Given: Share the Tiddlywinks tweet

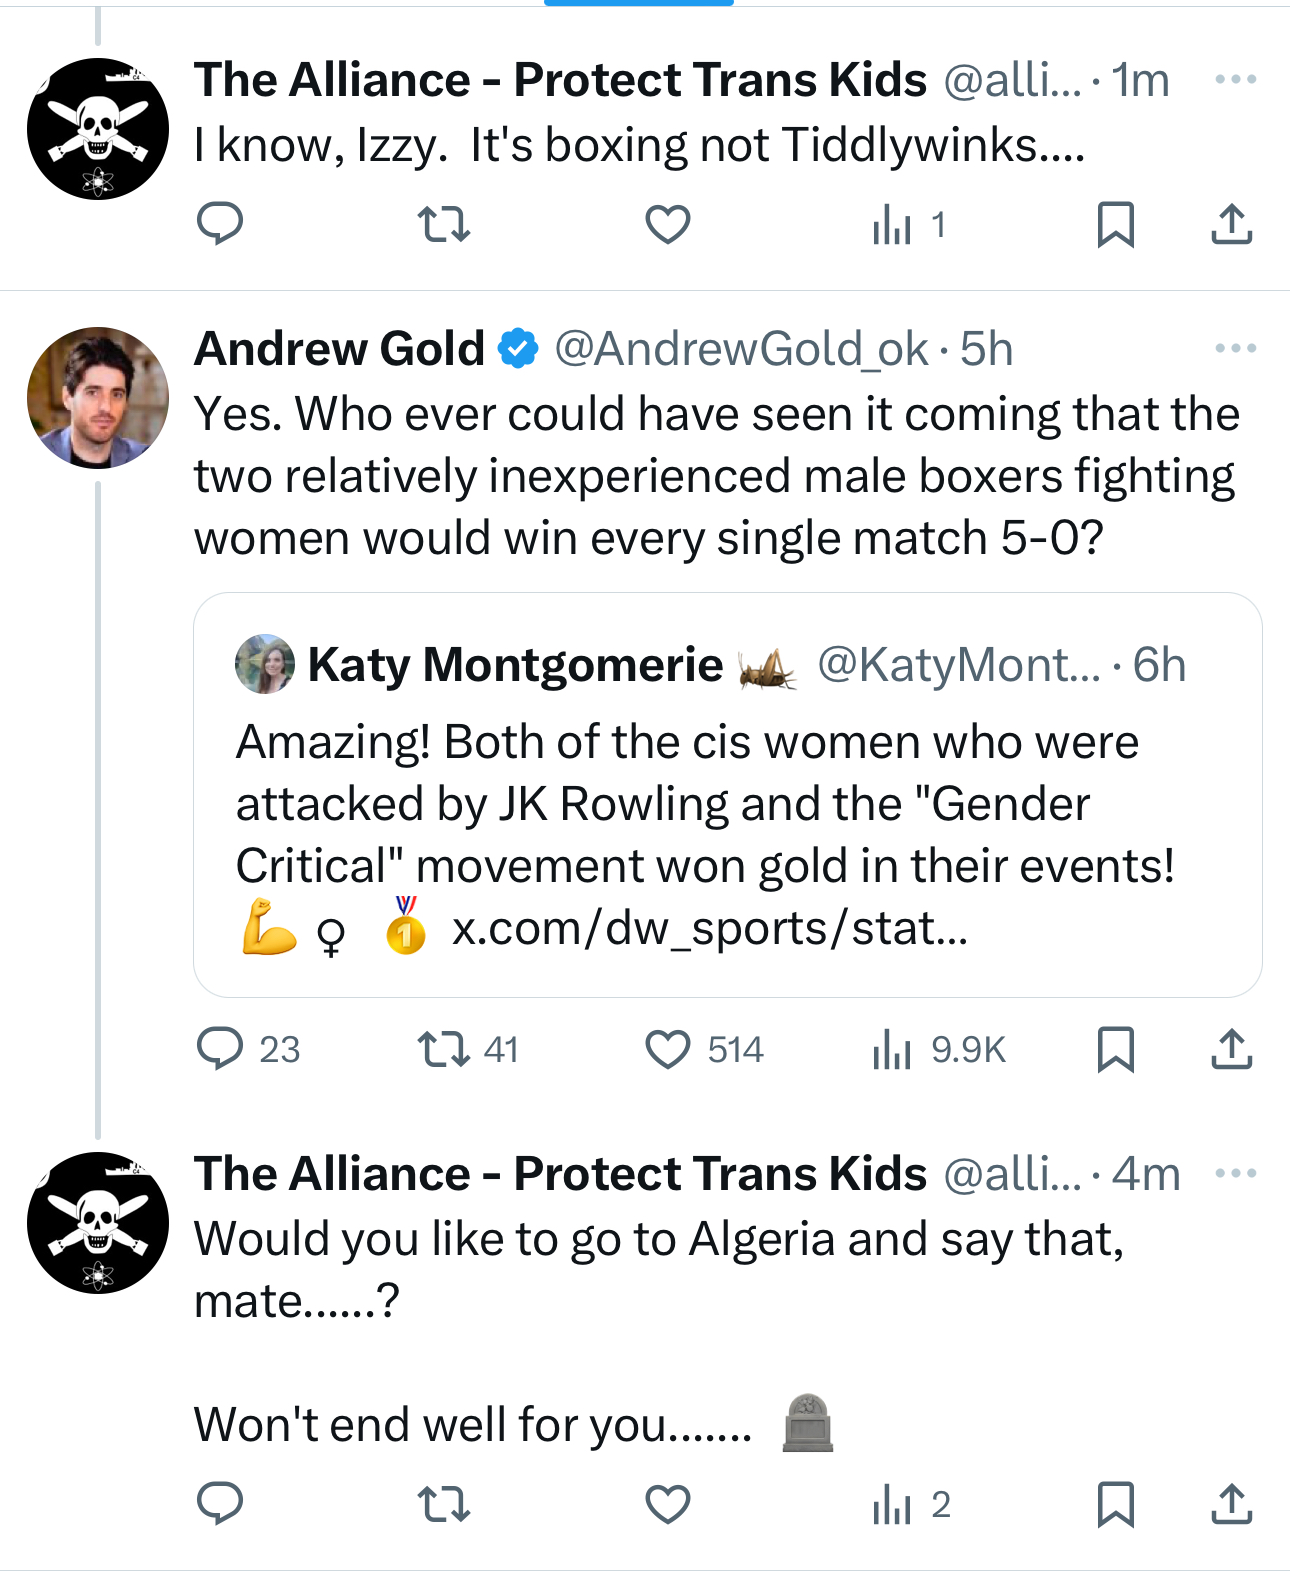Looking at the screenshot, I should coord(1232,224).
